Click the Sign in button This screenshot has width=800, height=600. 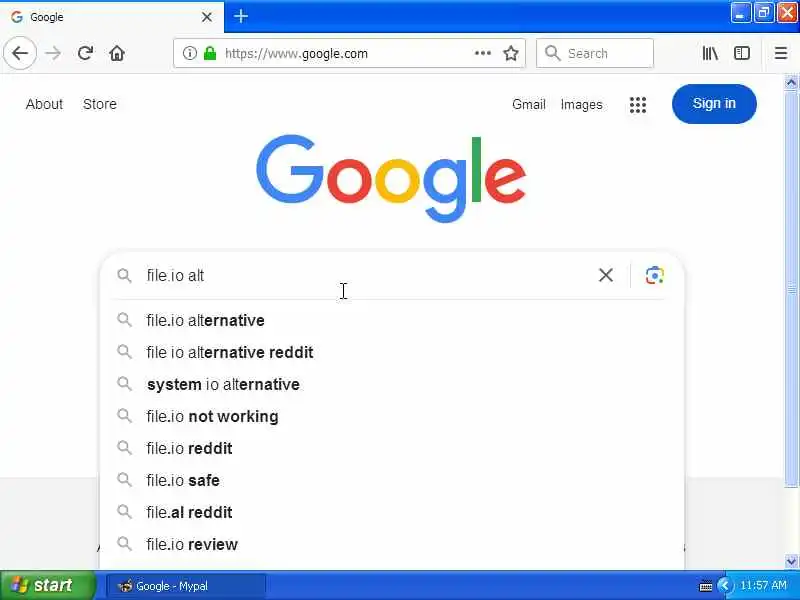714,104
